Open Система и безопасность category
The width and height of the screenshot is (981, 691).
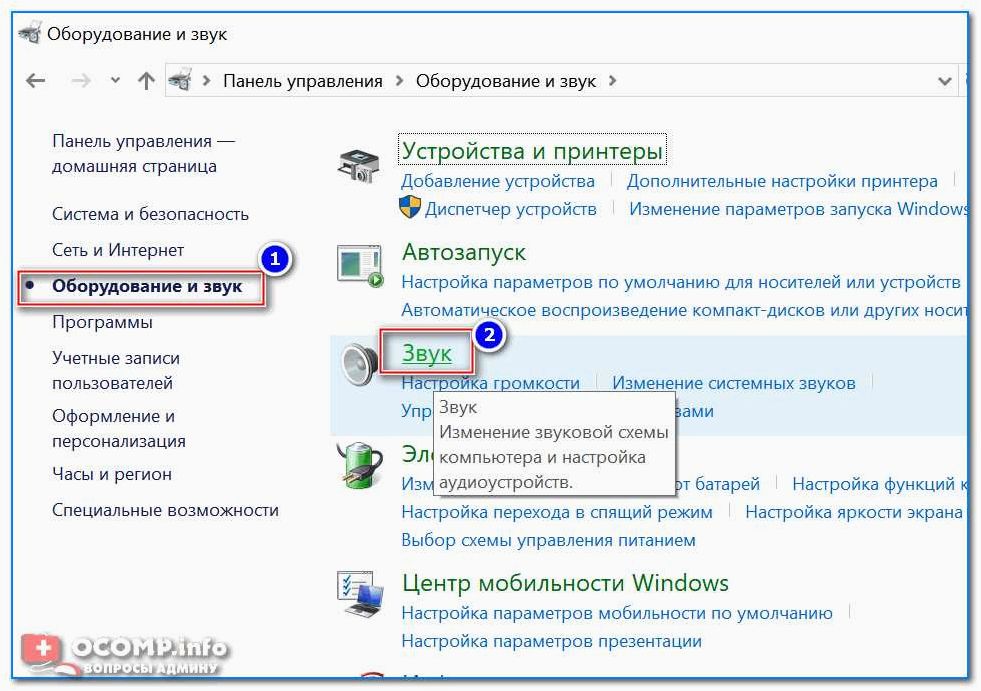tap(150, 214)
